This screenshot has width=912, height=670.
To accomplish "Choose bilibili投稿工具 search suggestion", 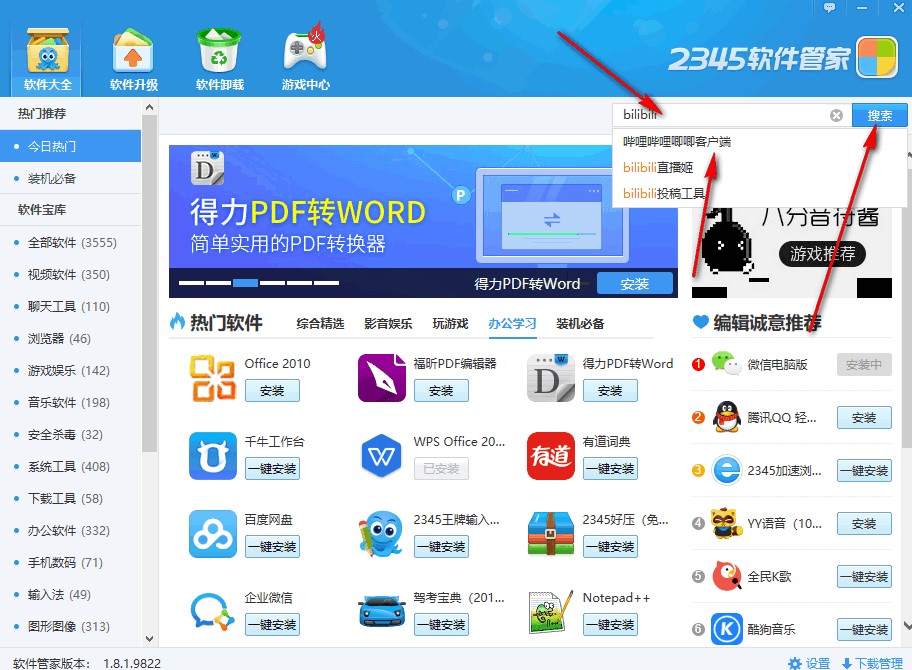I will click(x=760, y=193).
